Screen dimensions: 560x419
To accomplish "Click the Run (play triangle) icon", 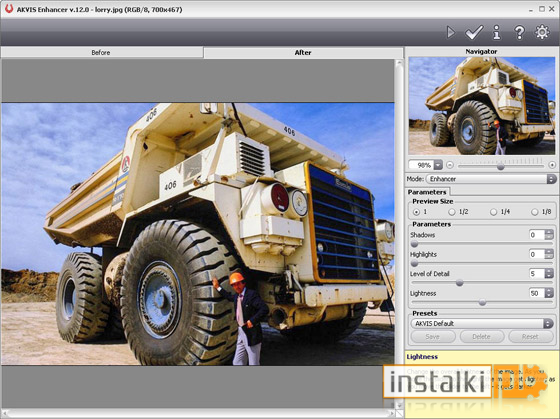I will (x=451, y=32).
